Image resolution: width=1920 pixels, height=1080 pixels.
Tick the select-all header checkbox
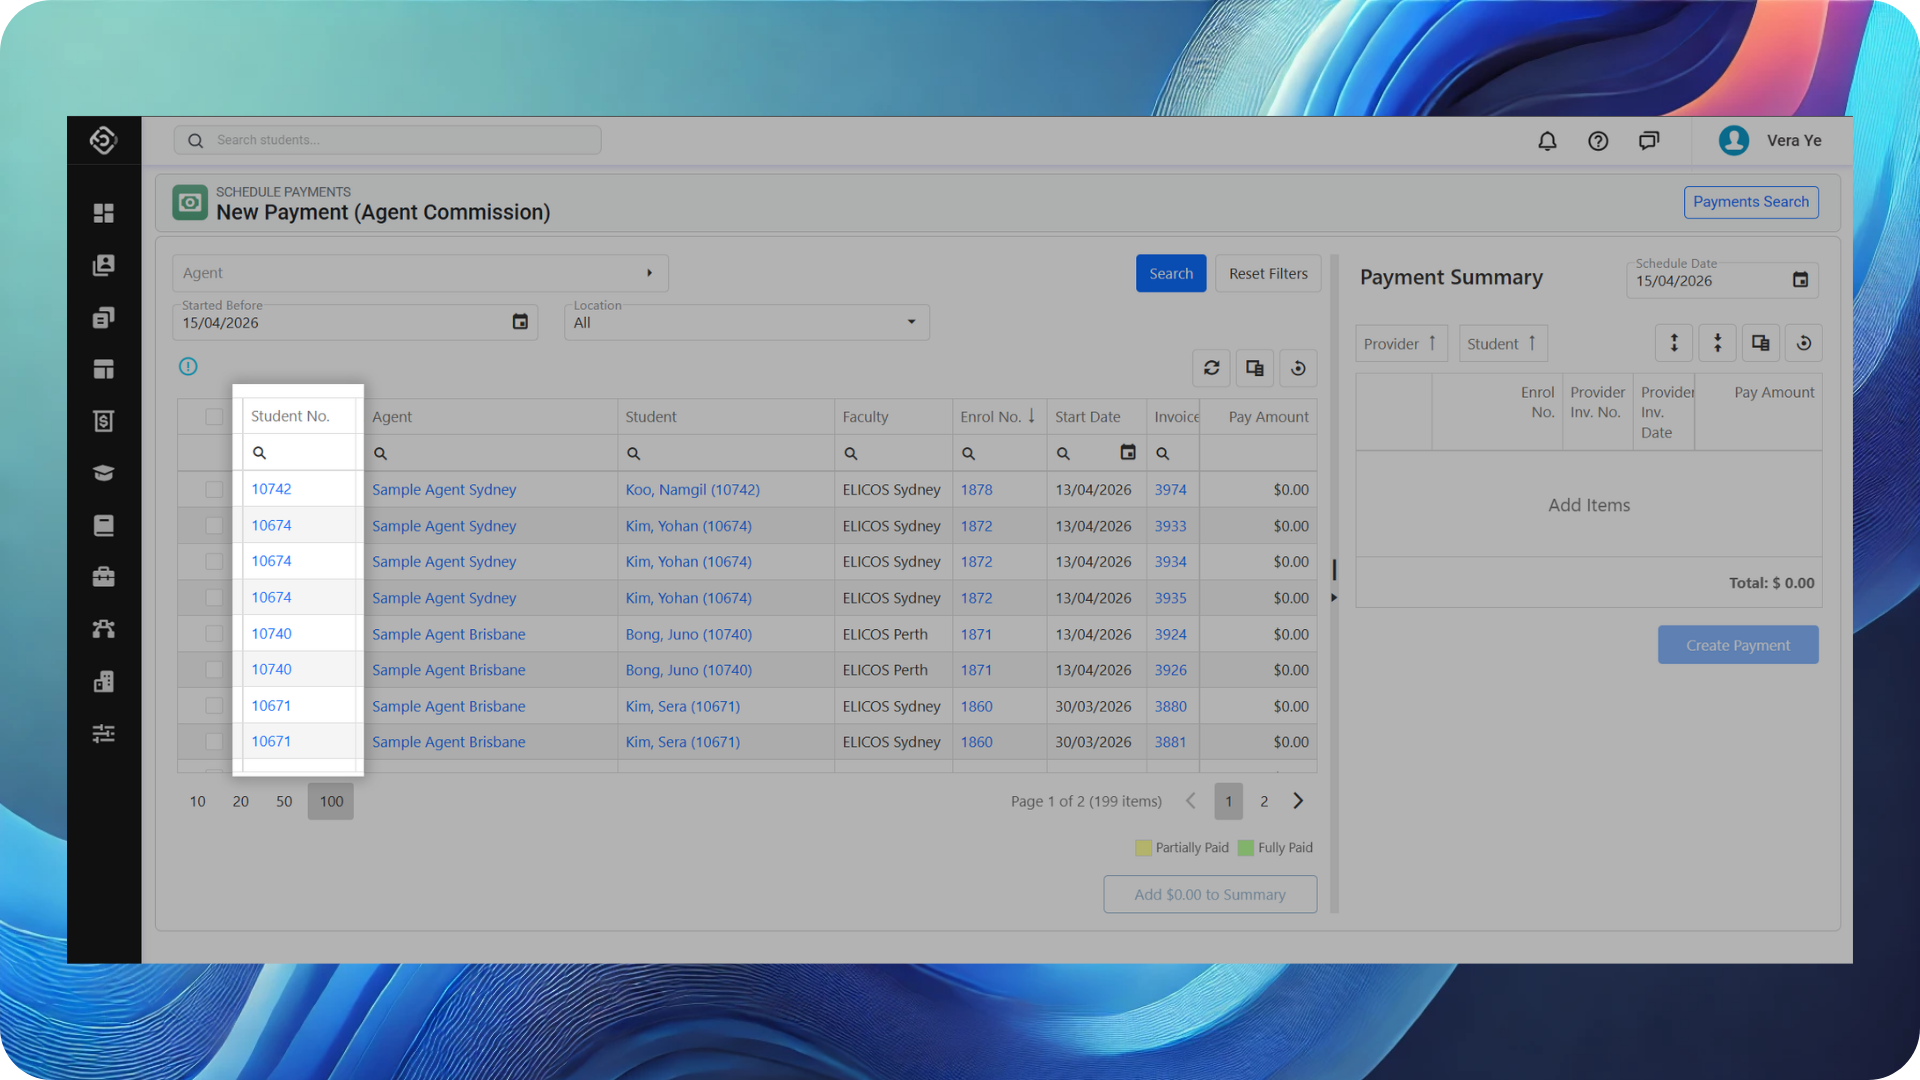214,417
